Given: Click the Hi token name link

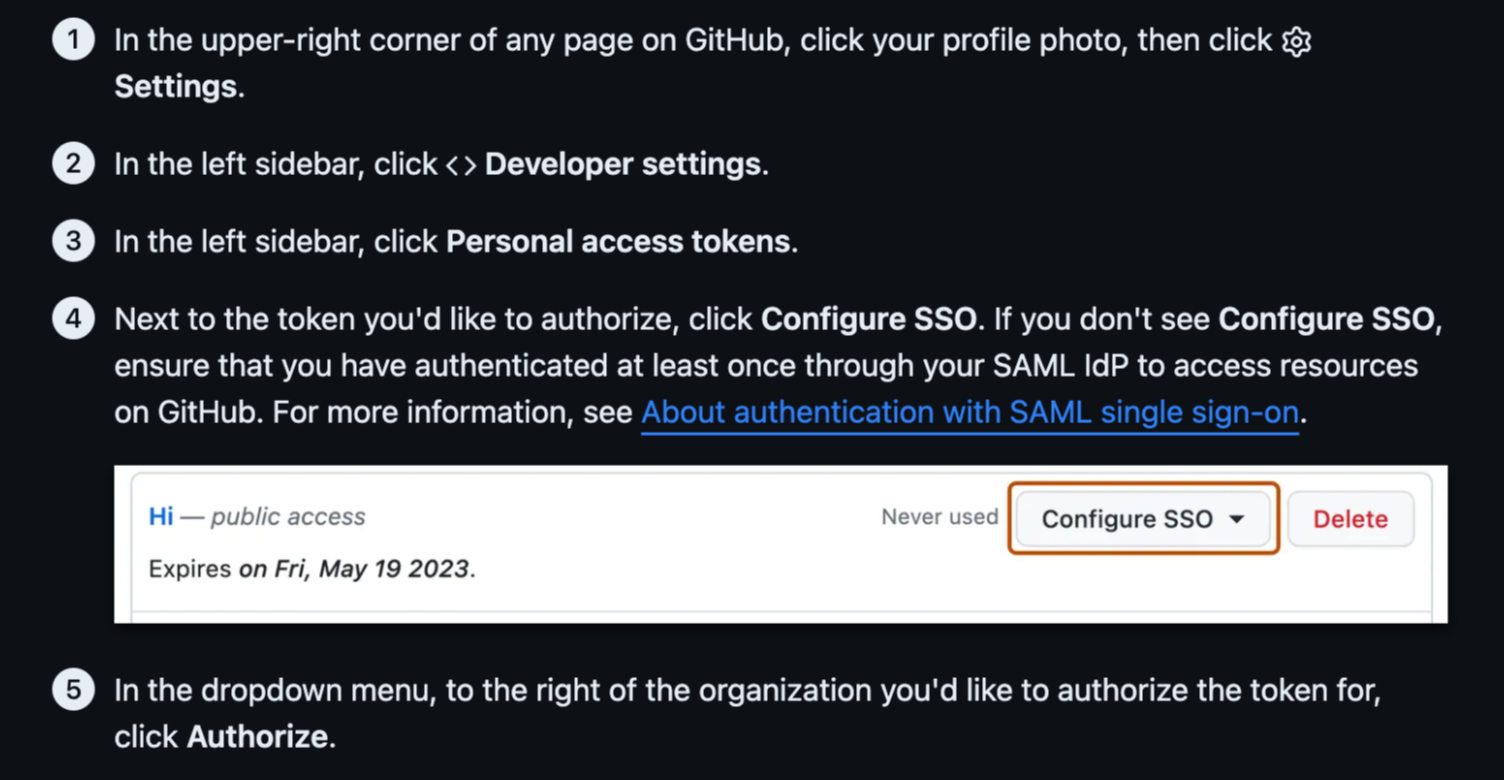Looking at the screenshot, I should pyautogui.click(x=159, y=516).
